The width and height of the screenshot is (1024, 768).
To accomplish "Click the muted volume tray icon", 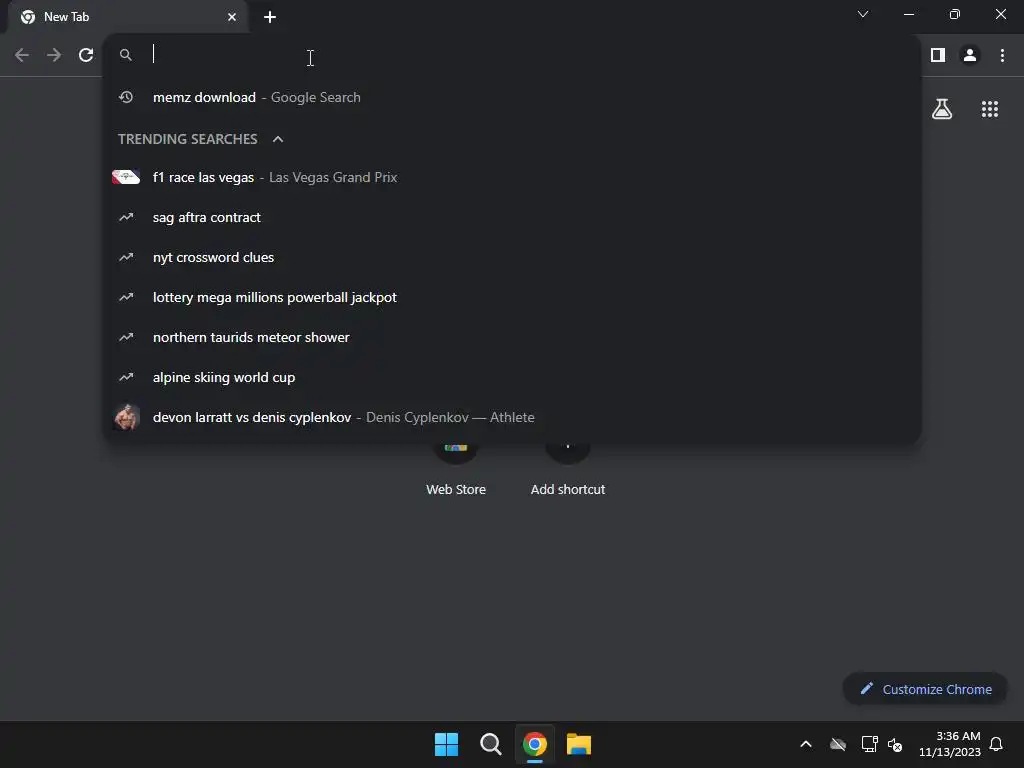I will (895, 744).
